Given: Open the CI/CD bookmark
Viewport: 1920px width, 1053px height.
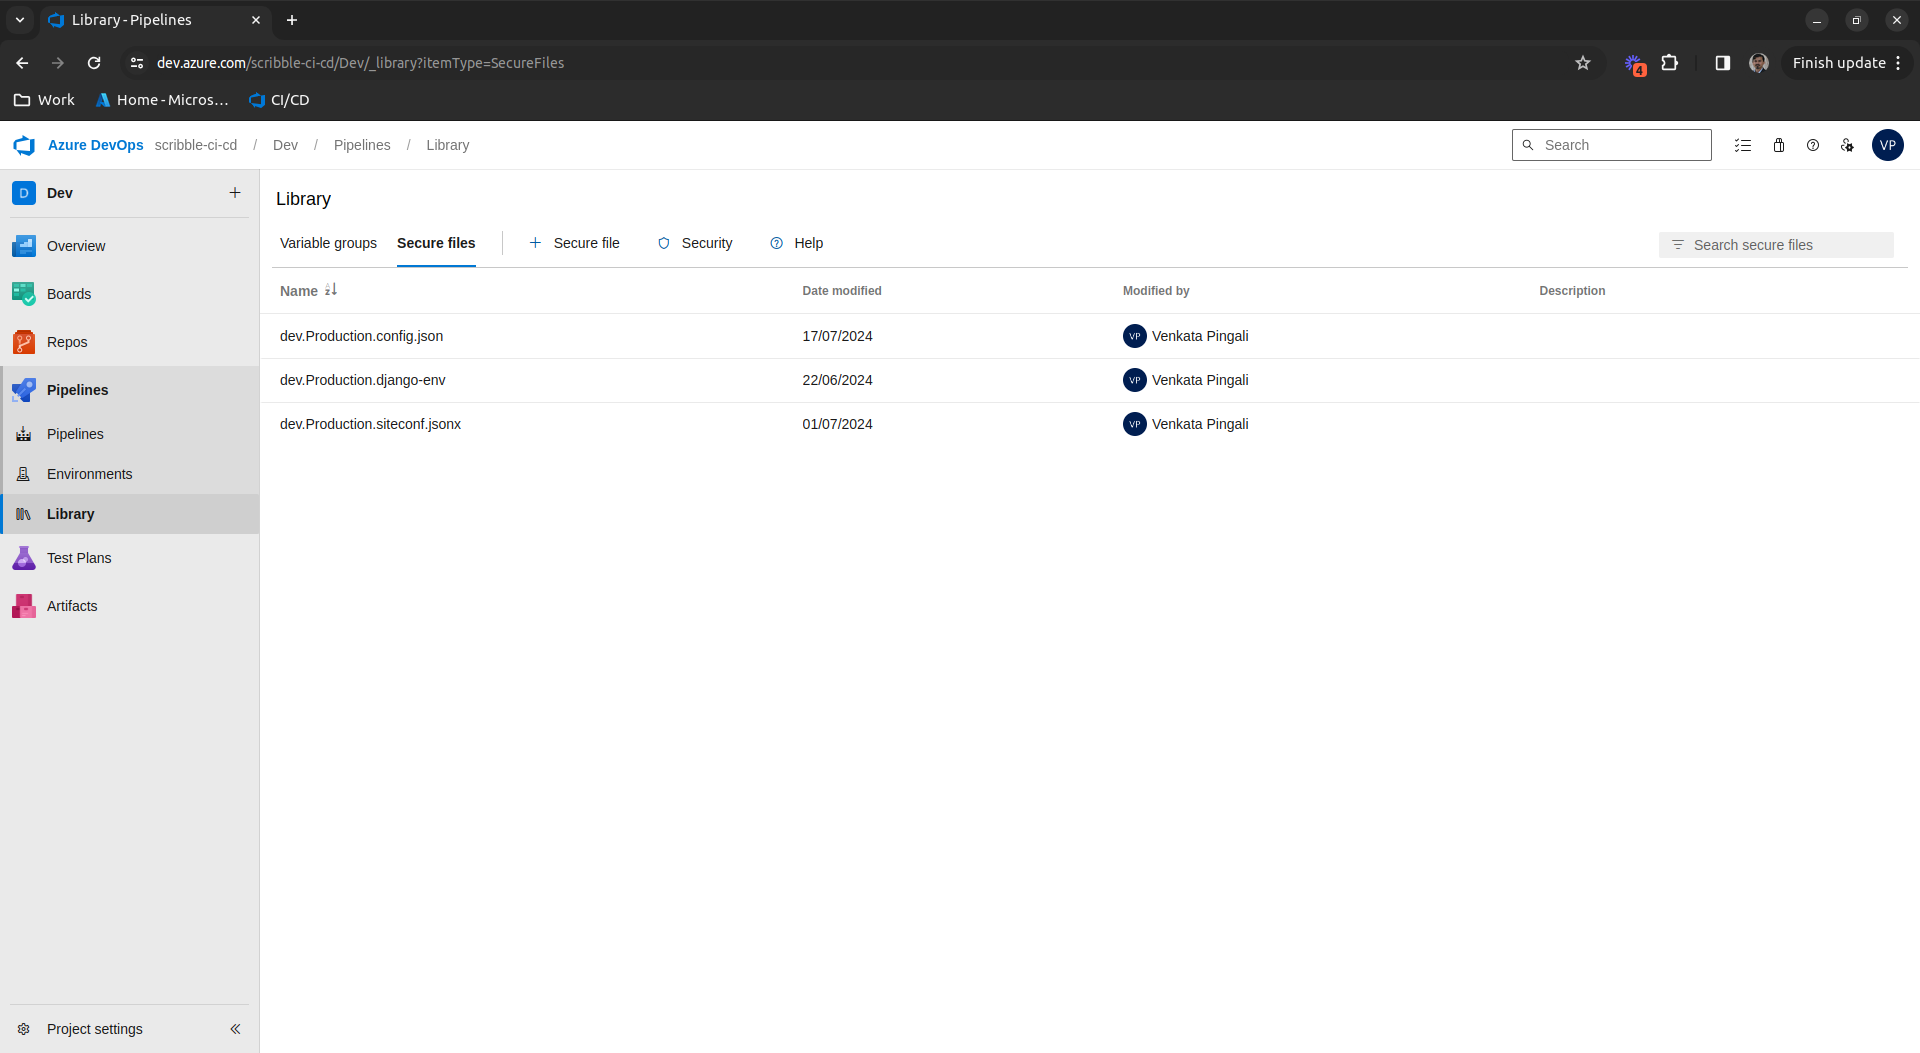Looking at the screenshot, I should 279,100.
